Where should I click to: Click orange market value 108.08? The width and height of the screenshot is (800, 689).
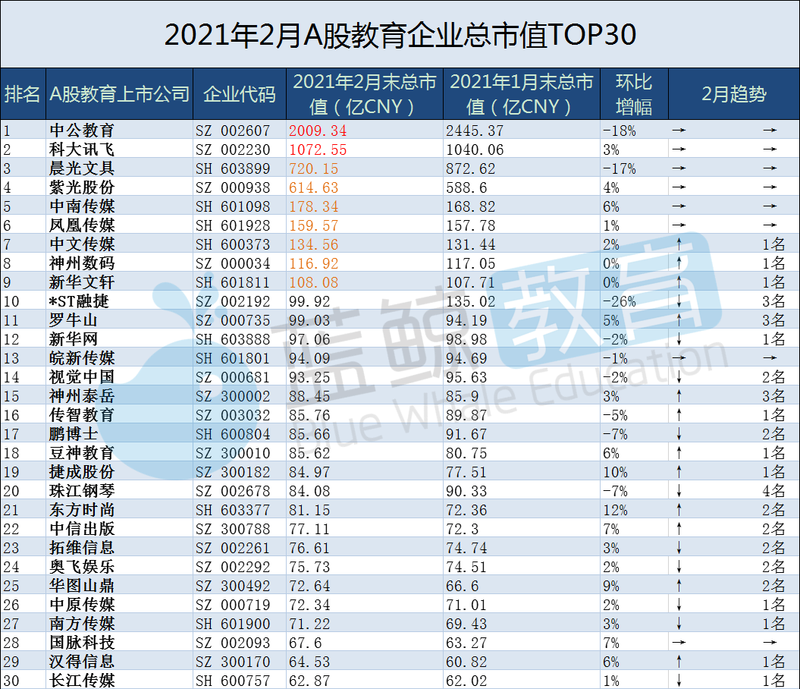[314, 282]
